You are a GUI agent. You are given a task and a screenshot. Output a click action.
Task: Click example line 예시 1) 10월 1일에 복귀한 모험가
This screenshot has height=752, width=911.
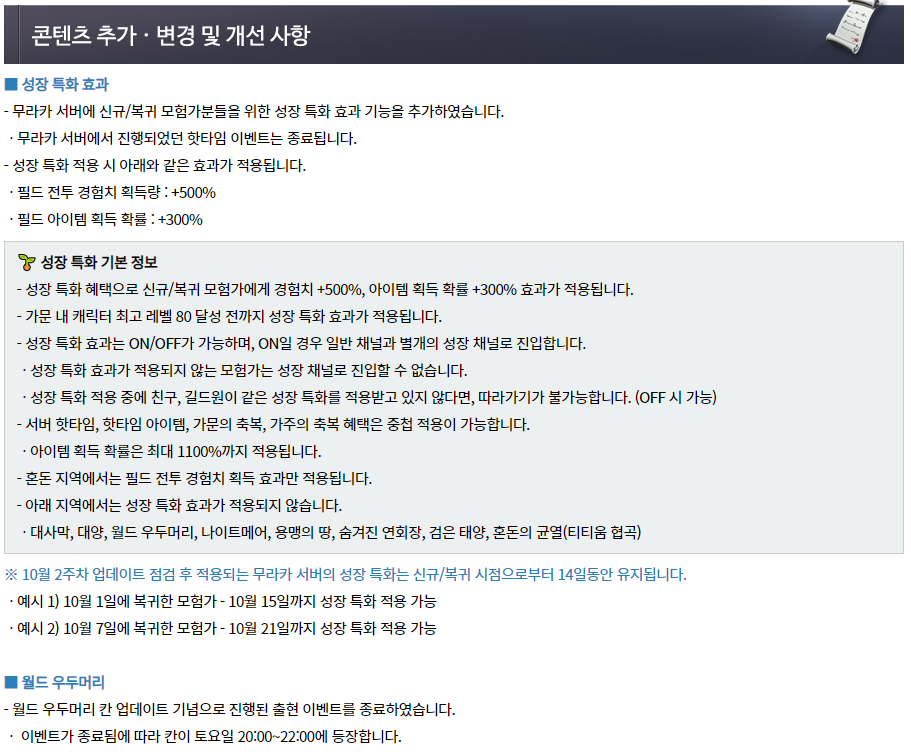pyautogui.click(x=223, y=601)
